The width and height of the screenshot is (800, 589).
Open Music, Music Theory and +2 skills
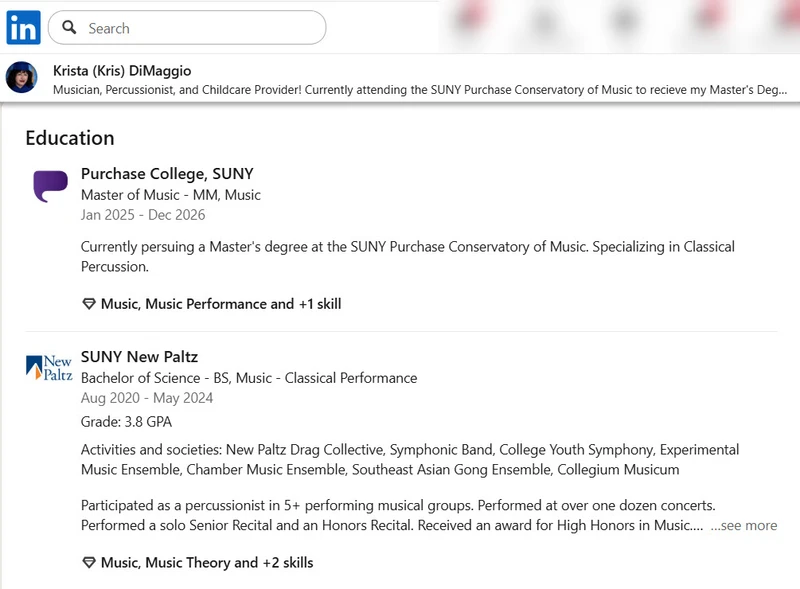tap(207, 562)
